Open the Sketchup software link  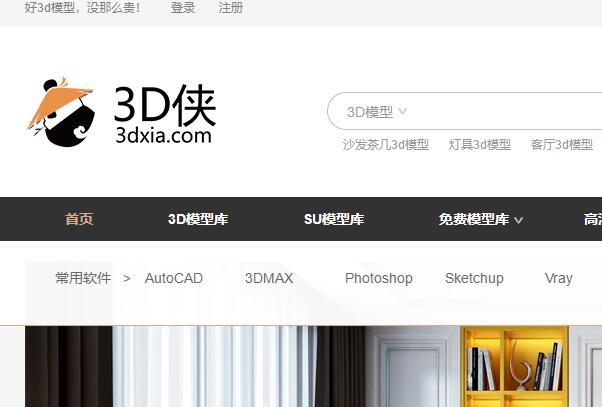pyautogui.click(x=474, y=278)
